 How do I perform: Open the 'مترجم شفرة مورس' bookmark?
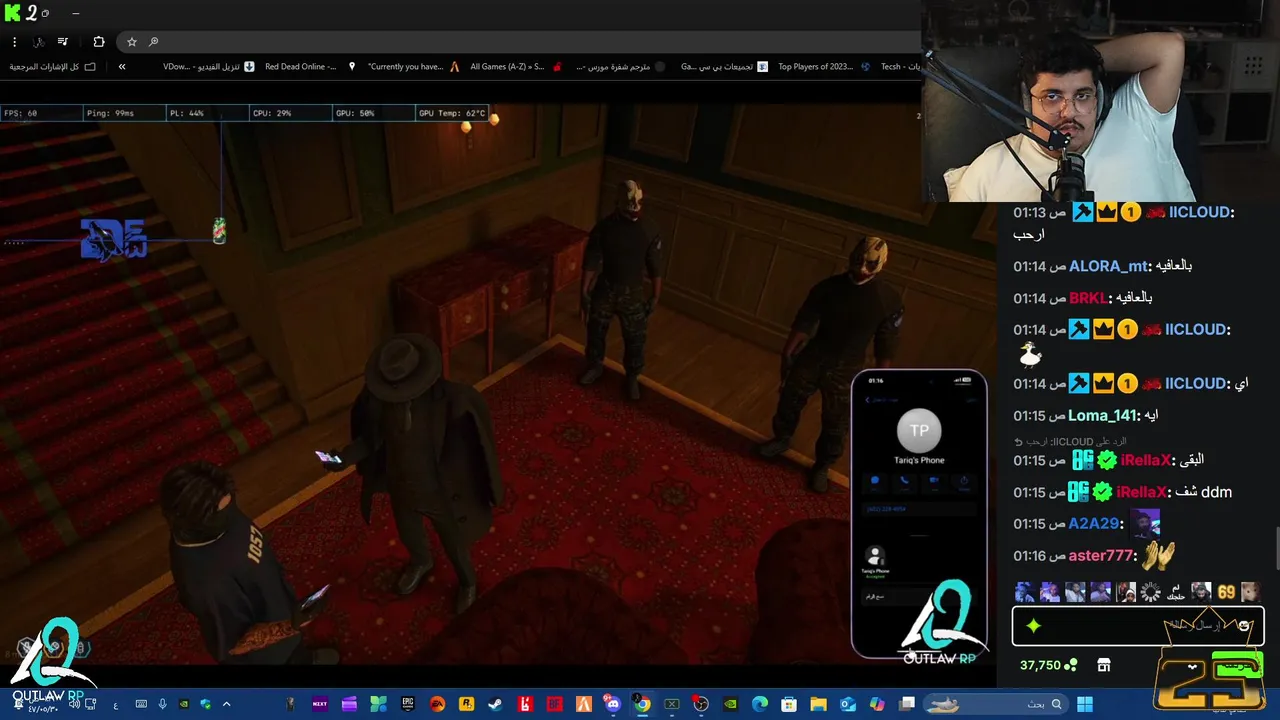[620, 67]
